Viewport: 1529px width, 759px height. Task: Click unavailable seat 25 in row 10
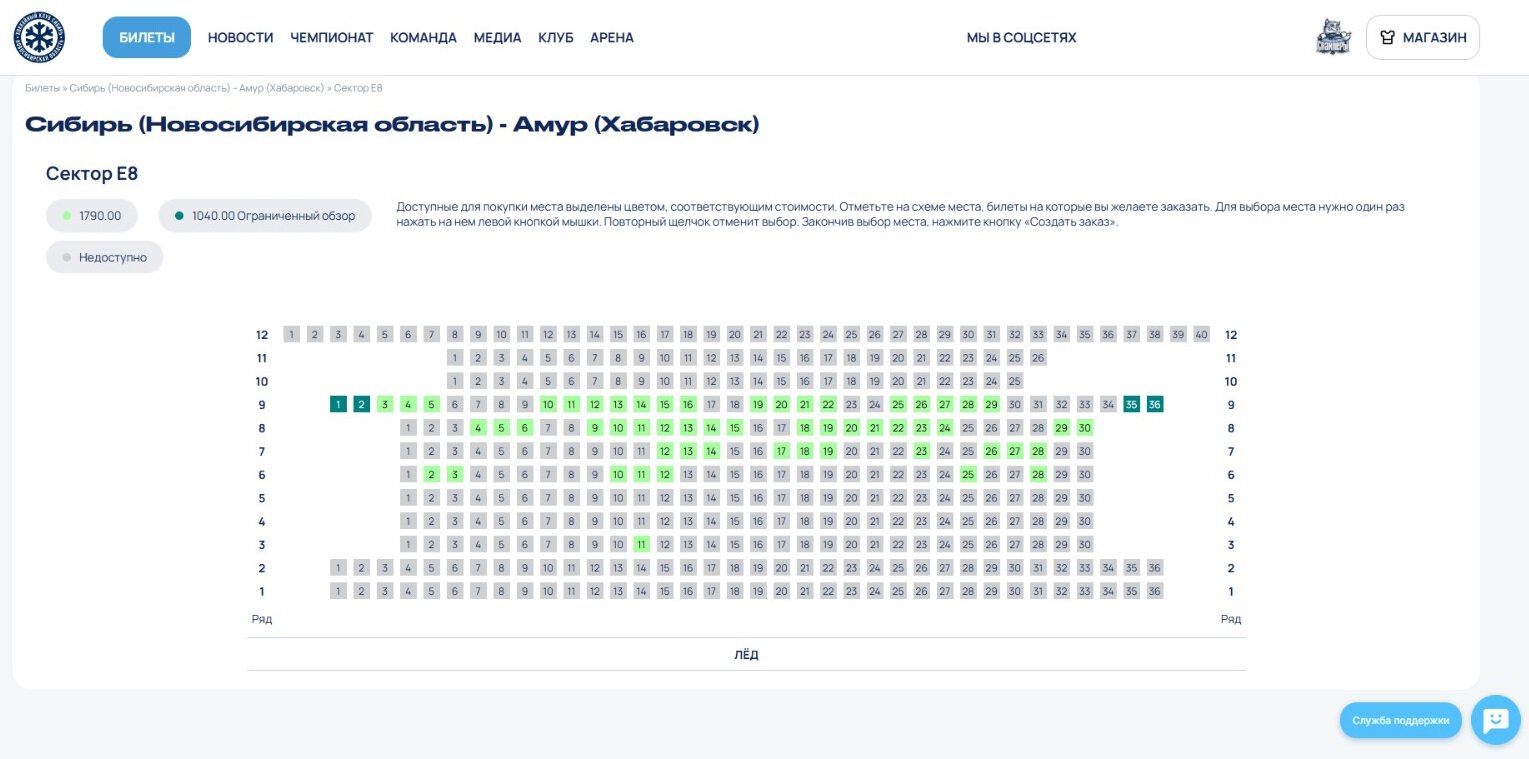(x=1015, y=382)
